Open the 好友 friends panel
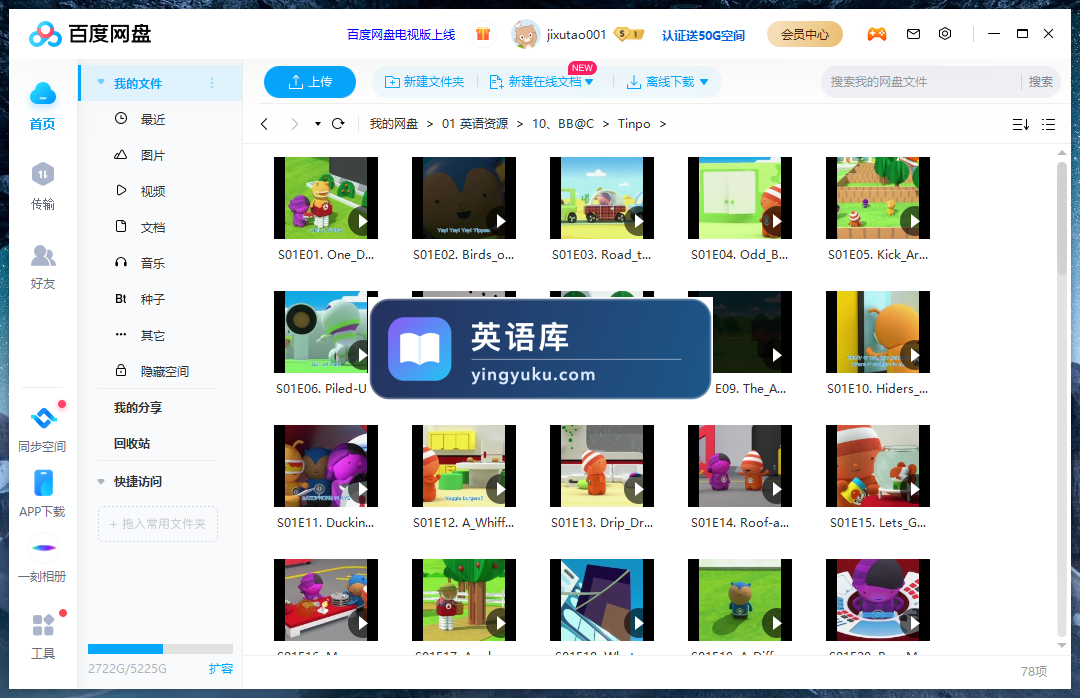Image resolution: width=1080 pixels, height=698 pixels. (43, 256)
